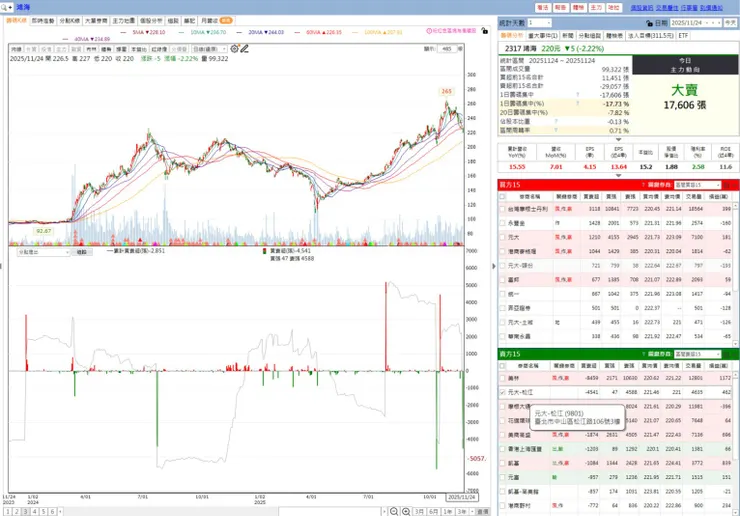Screen dimensions: 740x516
Task: Tick the 香港上海匯豐 seller checkbox
Action: pyautogui.click(x=503, y=449)
